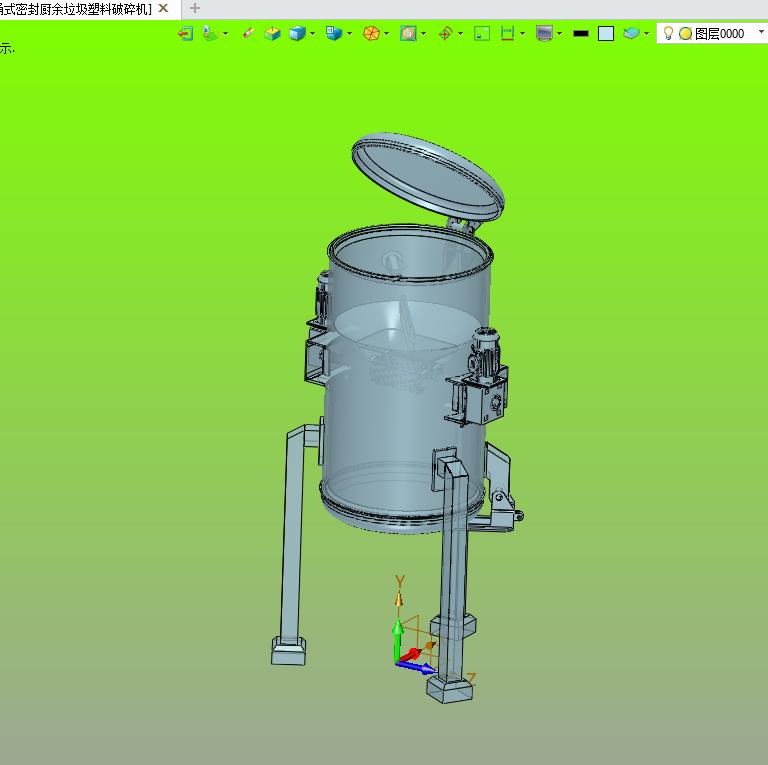Image resolution: width=768 pixels, height=765 pixels.
Task: Open dropdown arrow next to crosshair icon
Action: 460,33
